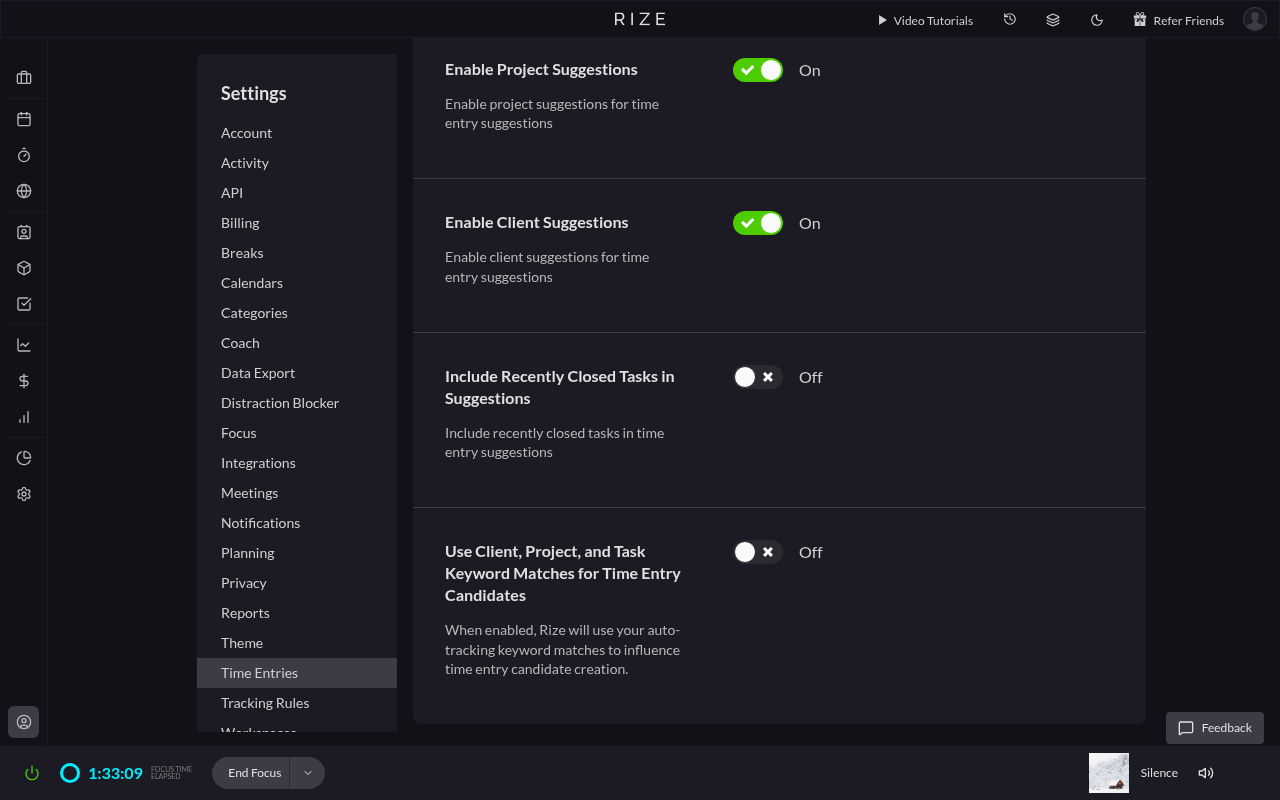Enable Include Recently Closed Tasks toggle
1280x800 pixels.
(758, 377)
